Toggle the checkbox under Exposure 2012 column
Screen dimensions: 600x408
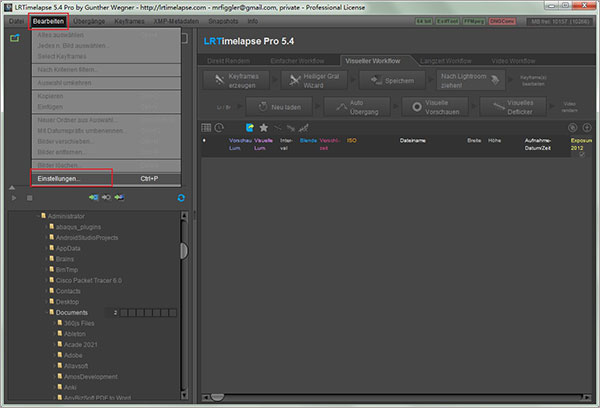[582, 154]
